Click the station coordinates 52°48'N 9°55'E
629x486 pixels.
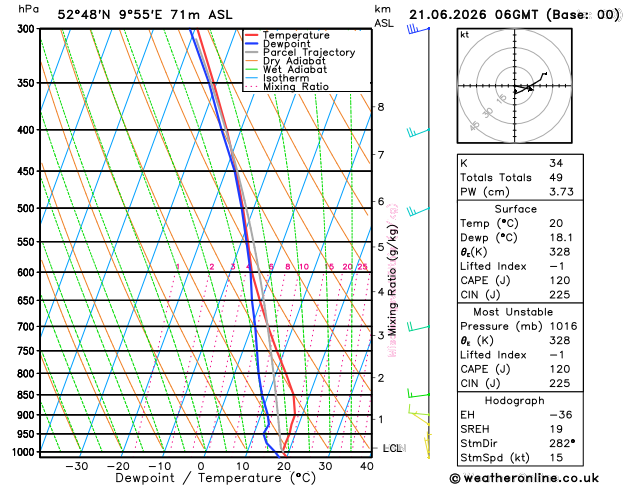pyautogui.click(x=110, y=15)
